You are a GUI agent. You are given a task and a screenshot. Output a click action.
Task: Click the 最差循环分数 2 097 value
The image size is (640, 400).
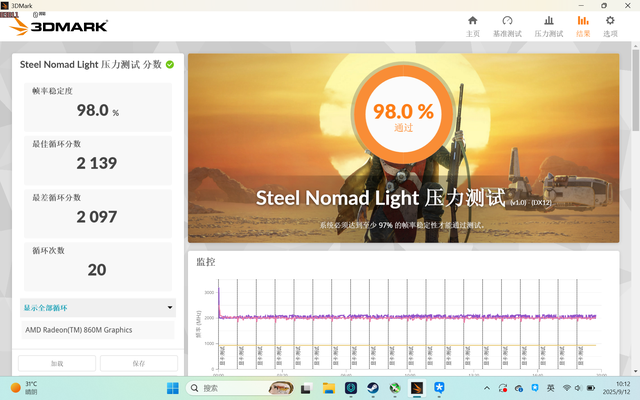coord(97,217)
